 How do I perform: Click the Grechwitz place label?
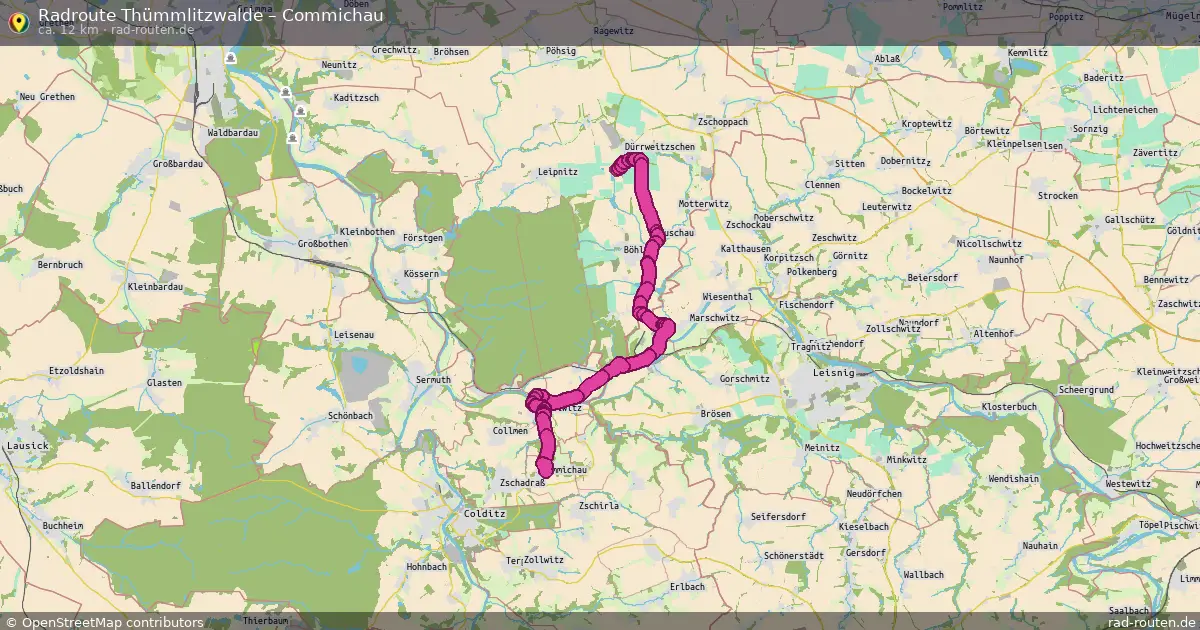[x=393, y=49]
